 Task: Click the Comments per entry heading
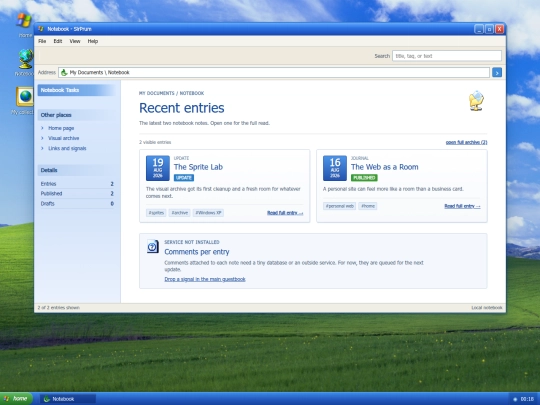point(197,252)
